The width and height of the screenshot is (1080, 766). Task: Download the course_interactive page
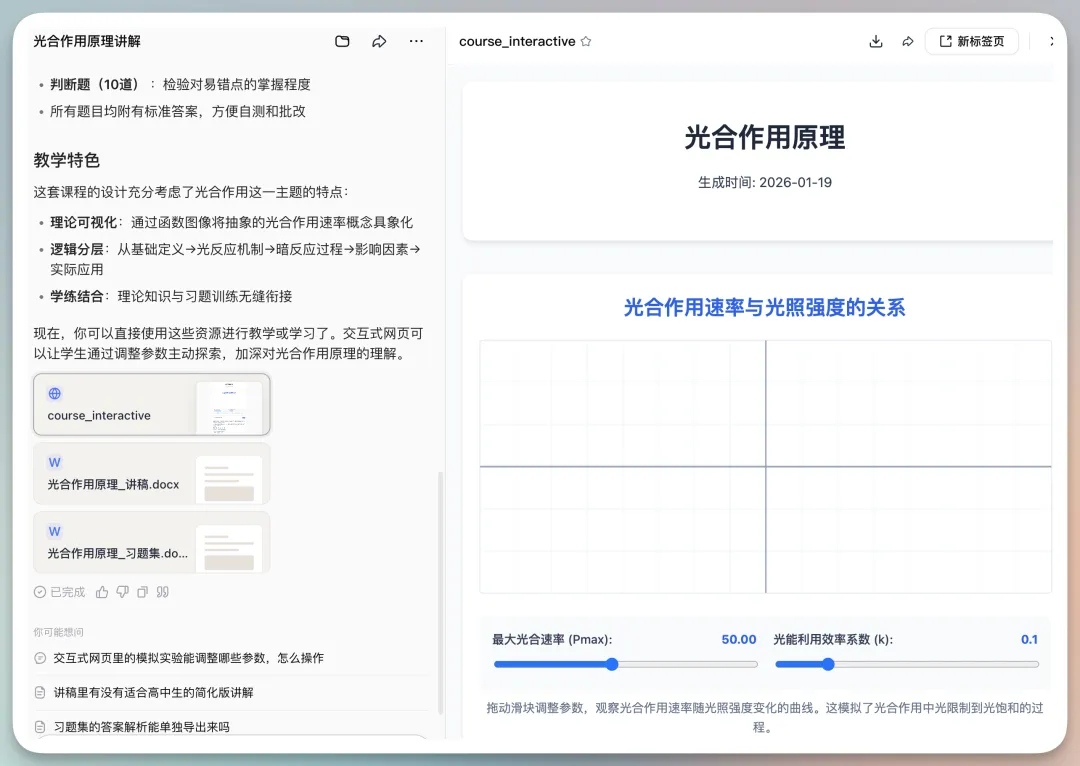[876, 42]
